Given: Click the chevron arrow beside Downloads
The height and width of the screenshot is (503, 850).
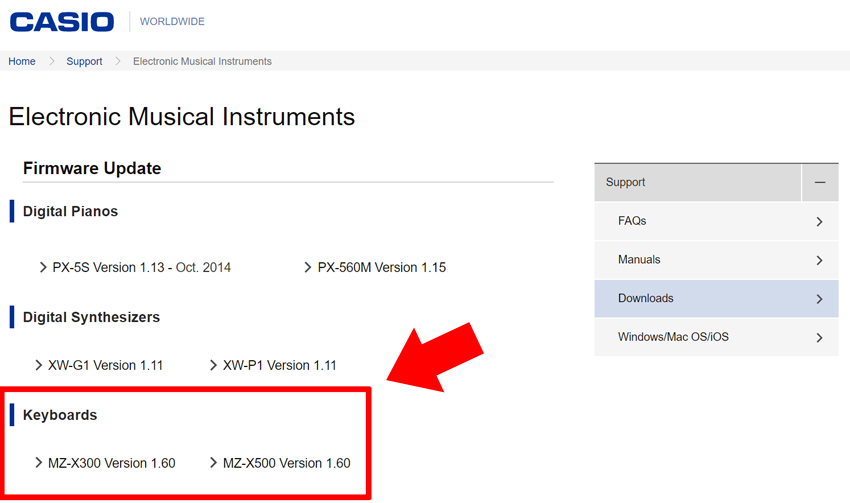Looking at the screenshot, I should (x=819, y=299).
